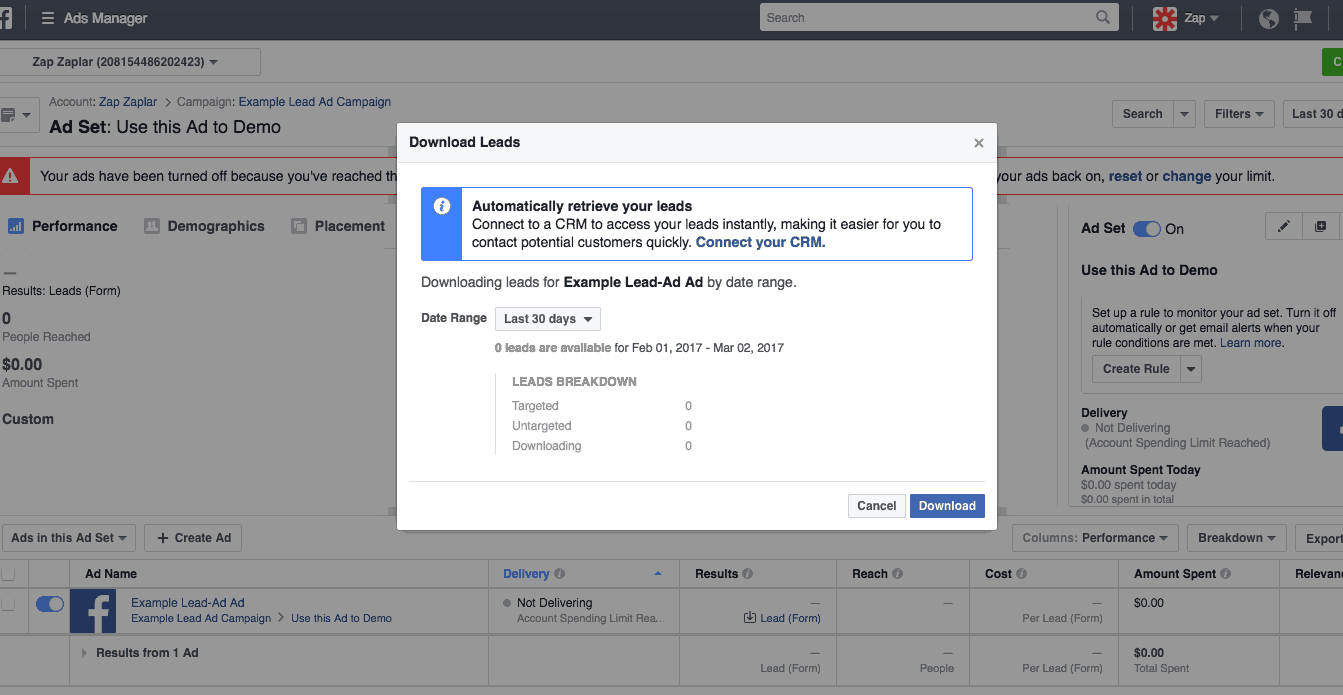Toggle the Example Lead-Ad Ad switch
This screenshot has width=1343, height=695.
(x=50, y=604)
